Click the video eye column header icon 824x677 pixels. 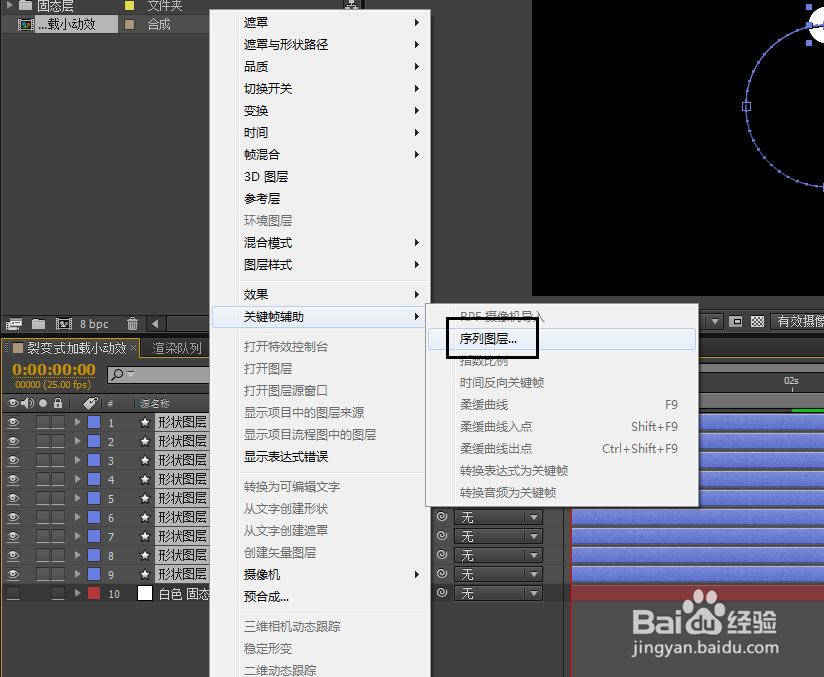pyautogui.click(x=12, y=403)
